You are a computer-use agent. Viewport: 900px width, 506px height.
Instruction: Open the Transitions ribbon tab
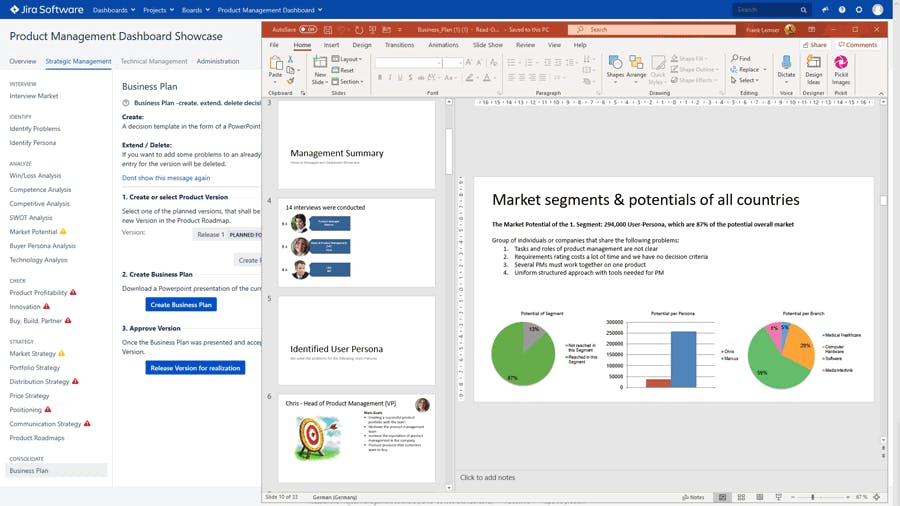point(399,45)
